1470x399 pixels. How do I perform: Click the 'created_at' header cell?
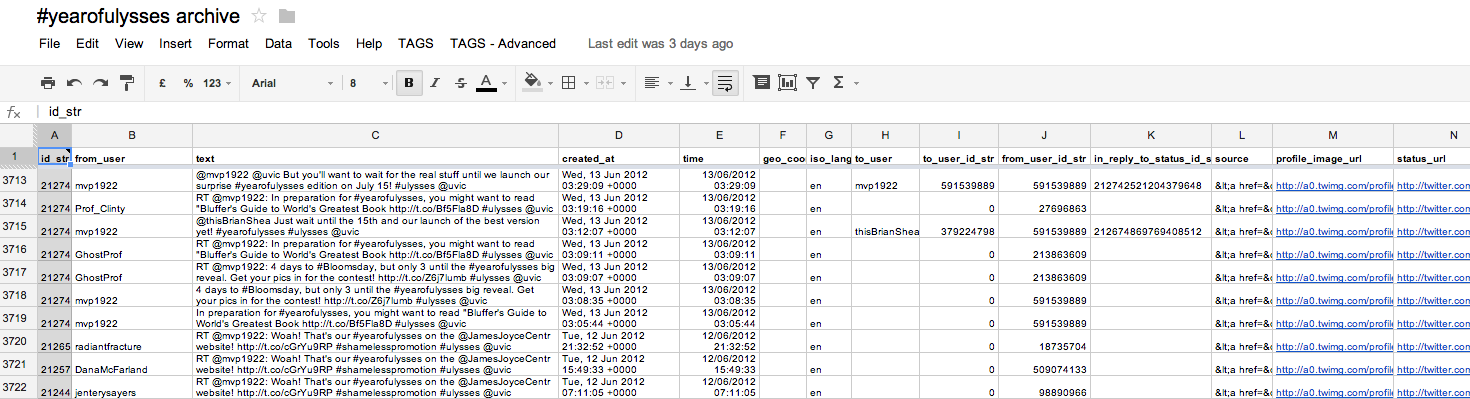point(619,157)
